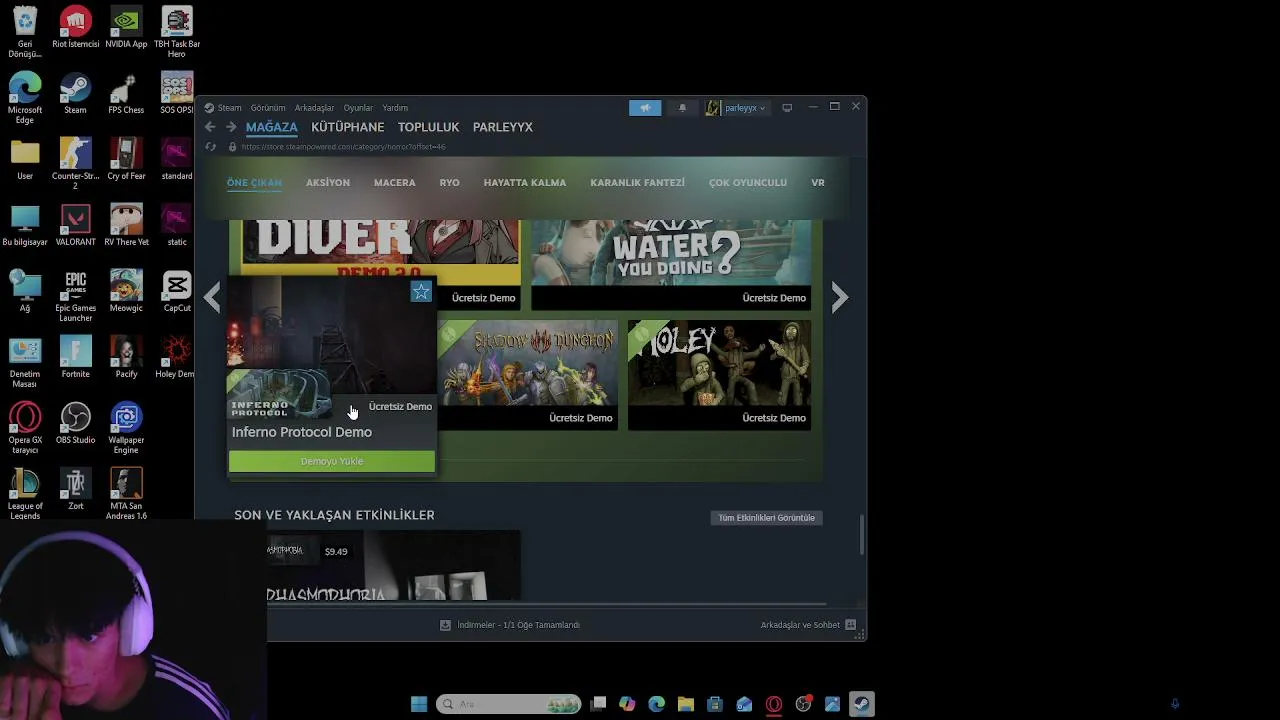This screenshot has height=720, width=1280.
Task: Click the Steam taskbar icon
Action: [x=861, y=704]
